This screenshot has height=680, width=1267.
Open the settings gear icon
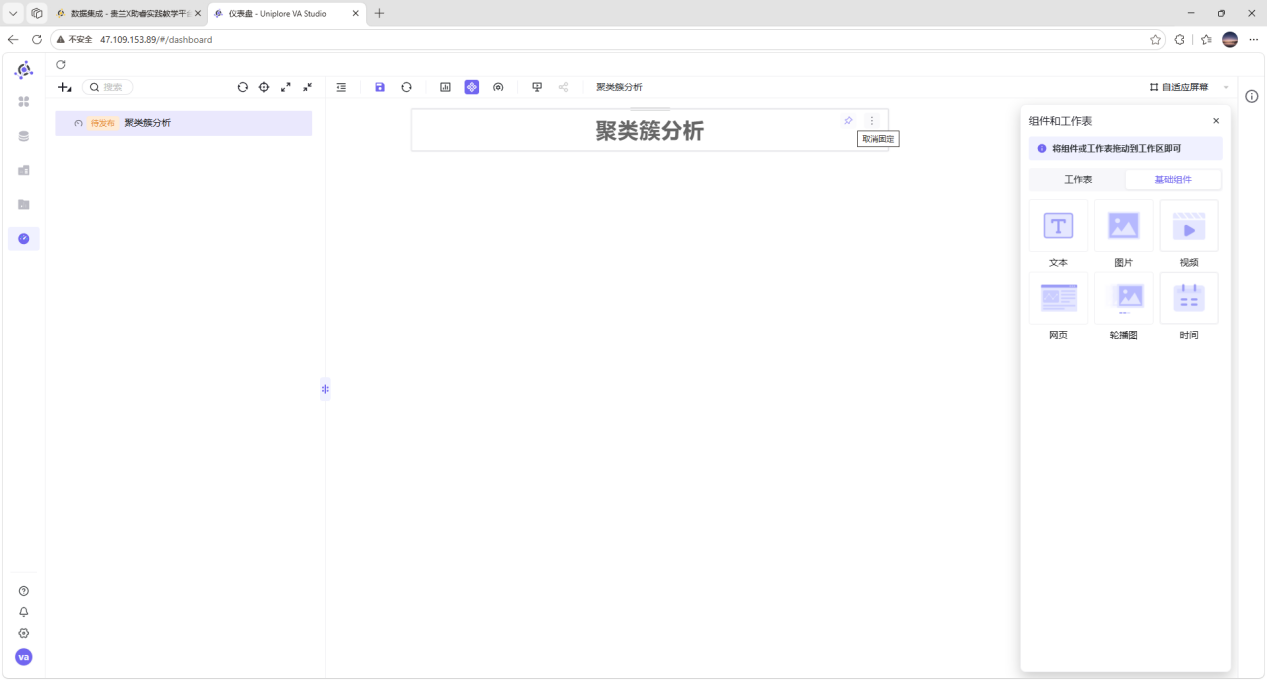[x=24, y=633]
